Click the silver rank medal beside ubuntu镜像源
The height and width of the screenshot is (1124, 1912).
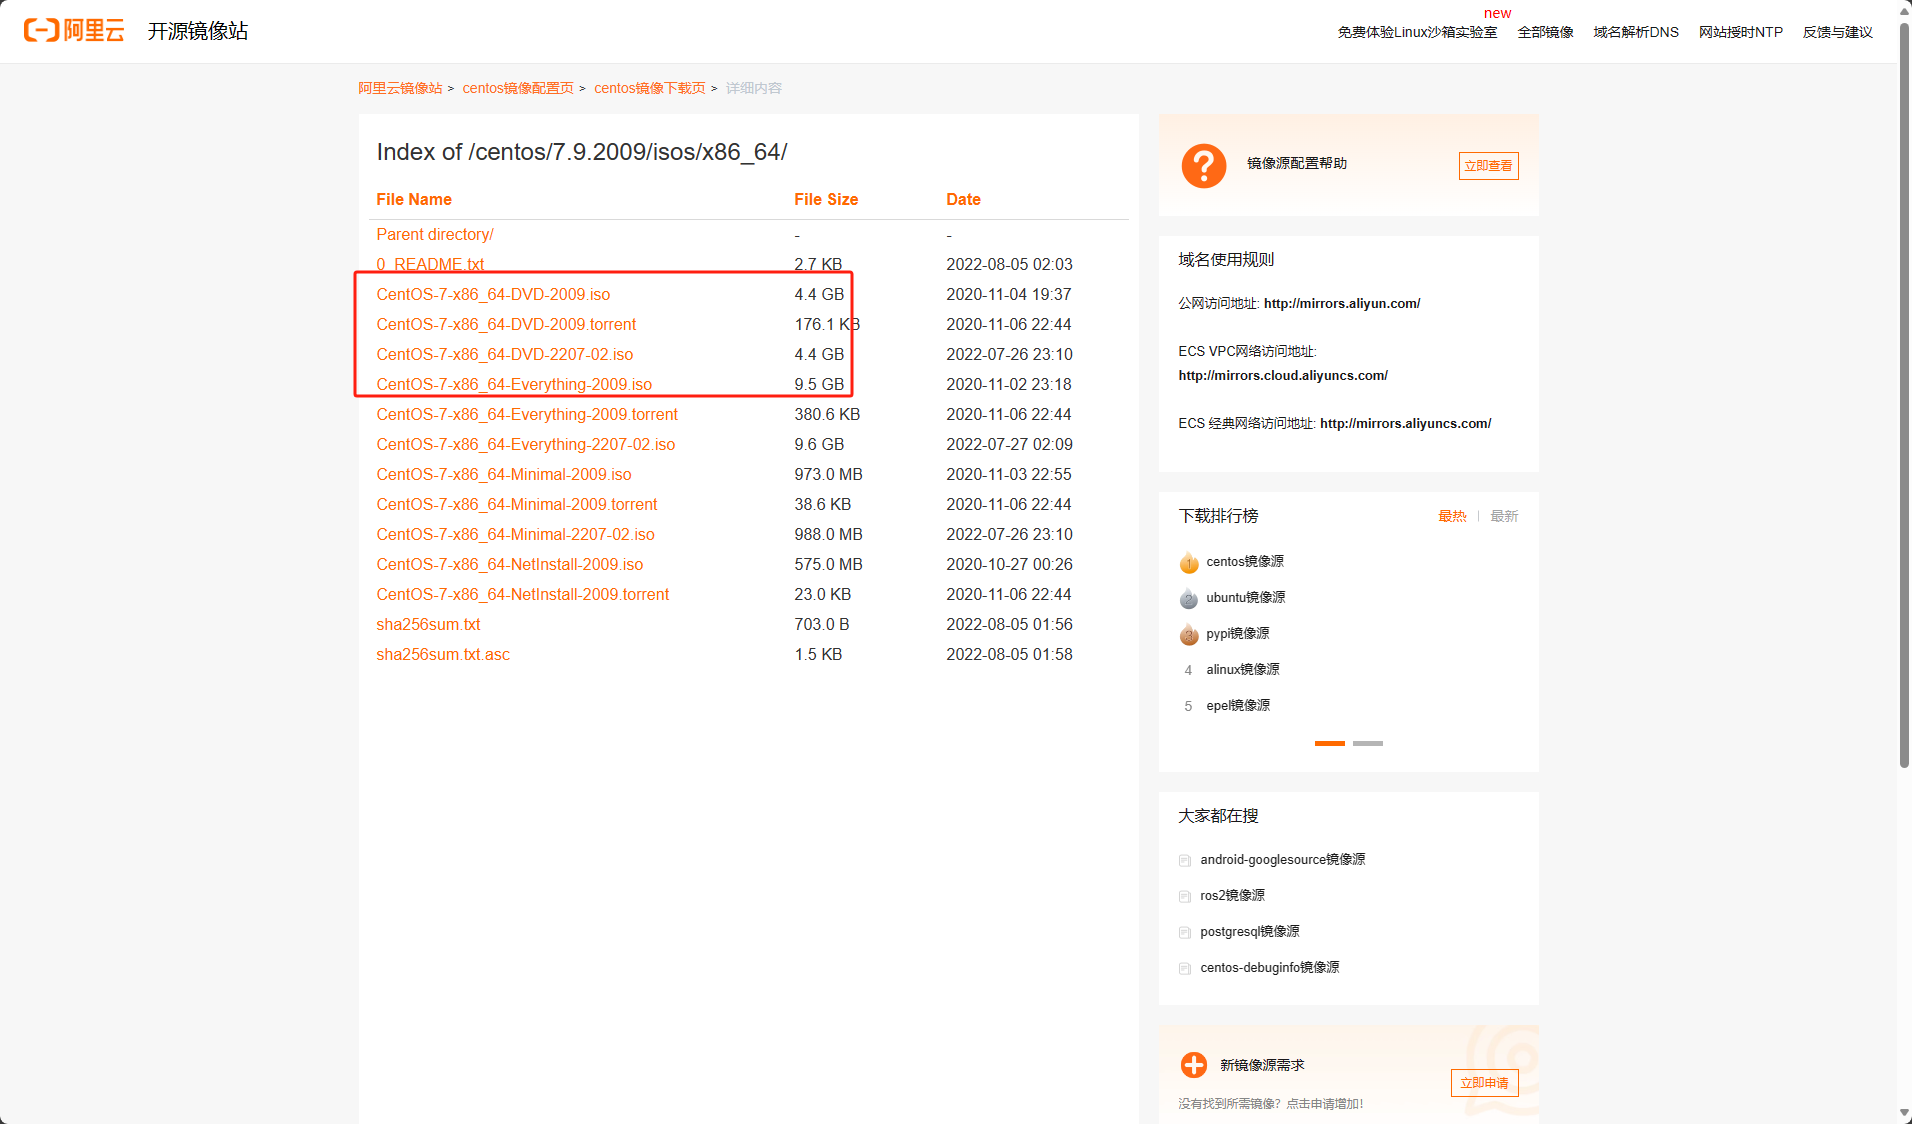point(1189,598)
